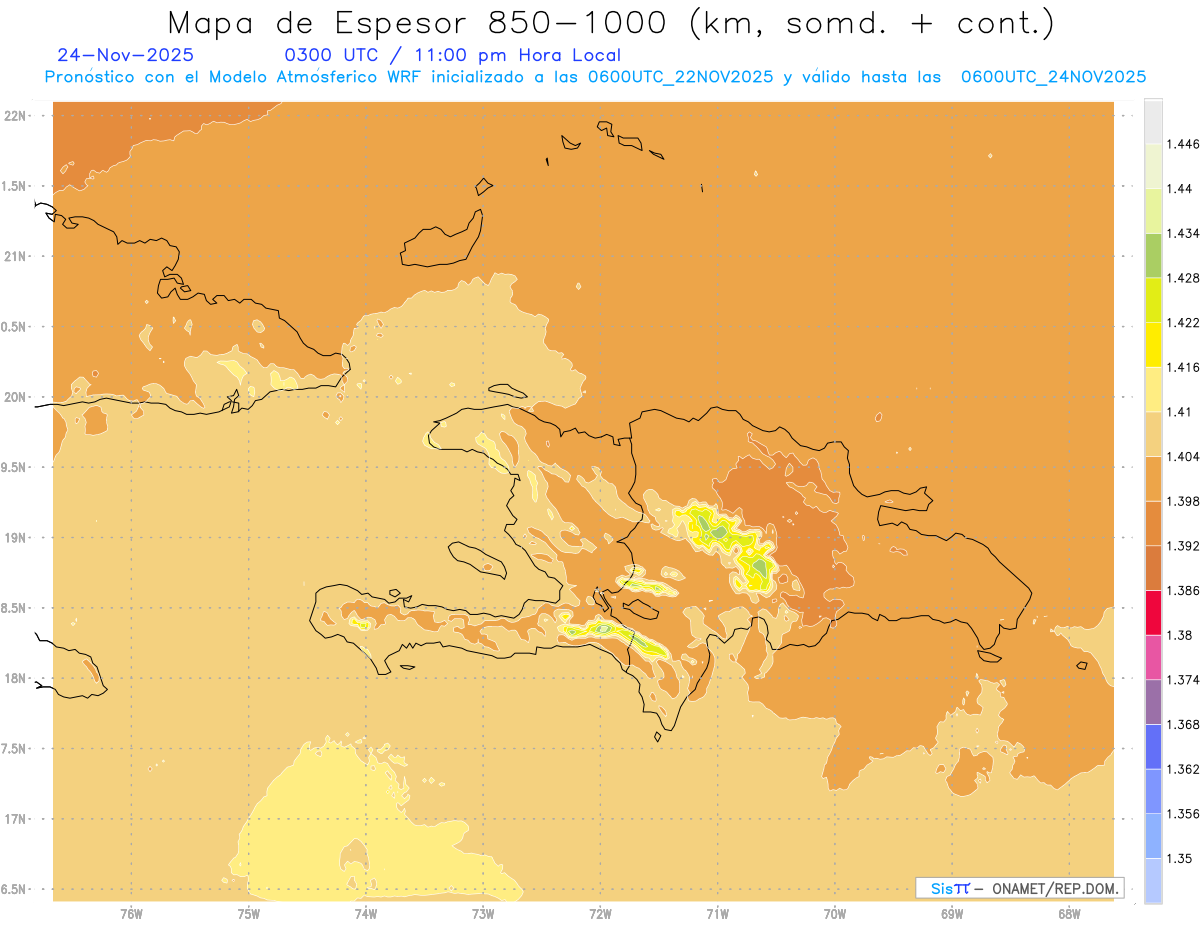Click latitude label '9.5N'
The width and height of the screenshot is (1200, 927).
point(16,467)
